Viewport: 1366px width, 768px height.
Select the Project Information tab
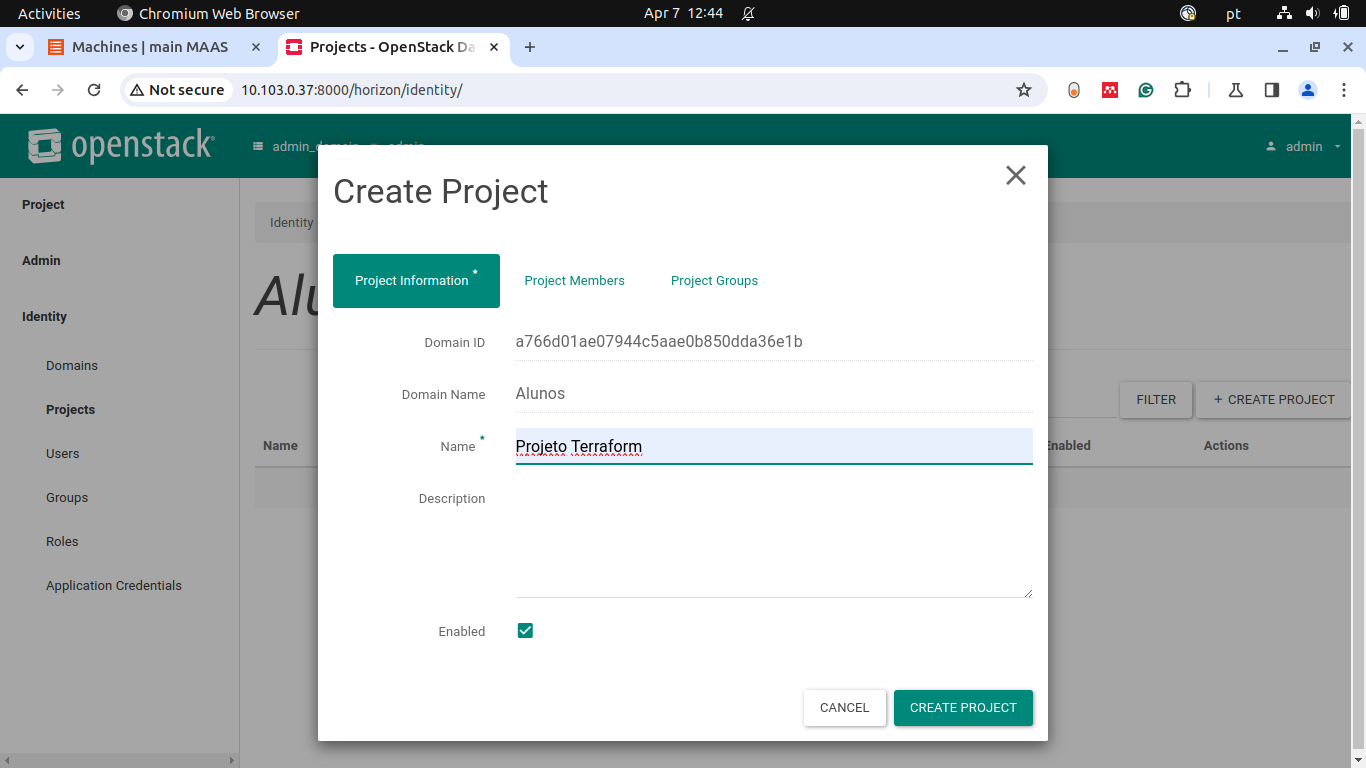point(416,281)
